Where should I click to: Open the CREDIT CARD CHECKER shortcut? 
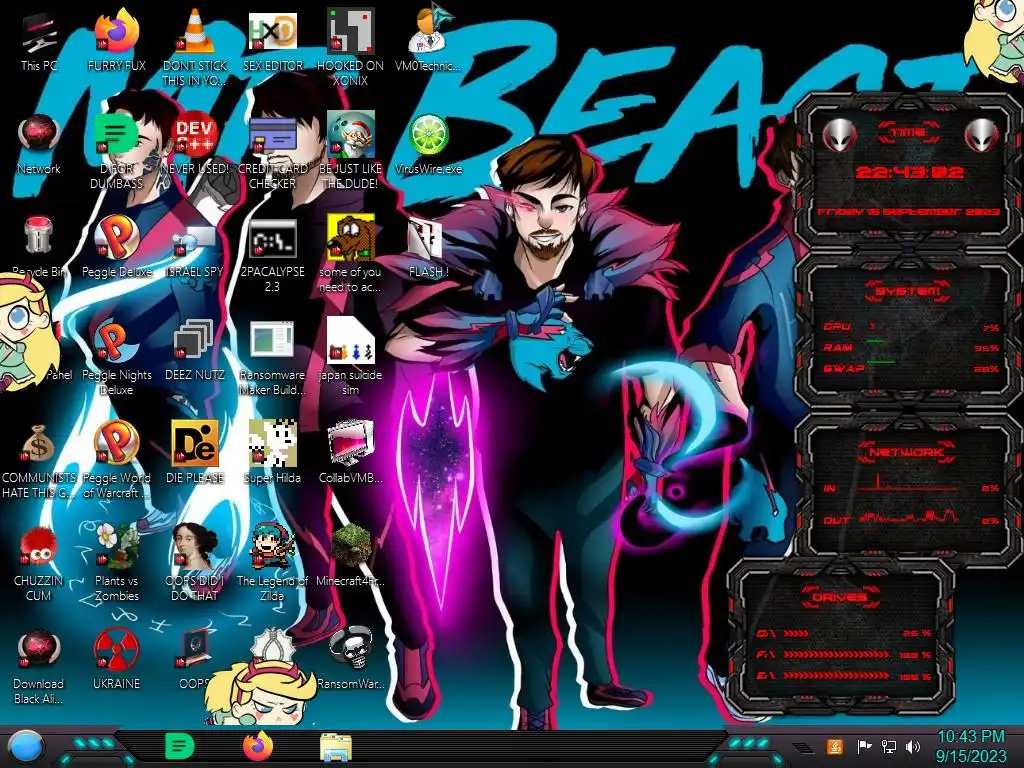click(x=273, y=152)
